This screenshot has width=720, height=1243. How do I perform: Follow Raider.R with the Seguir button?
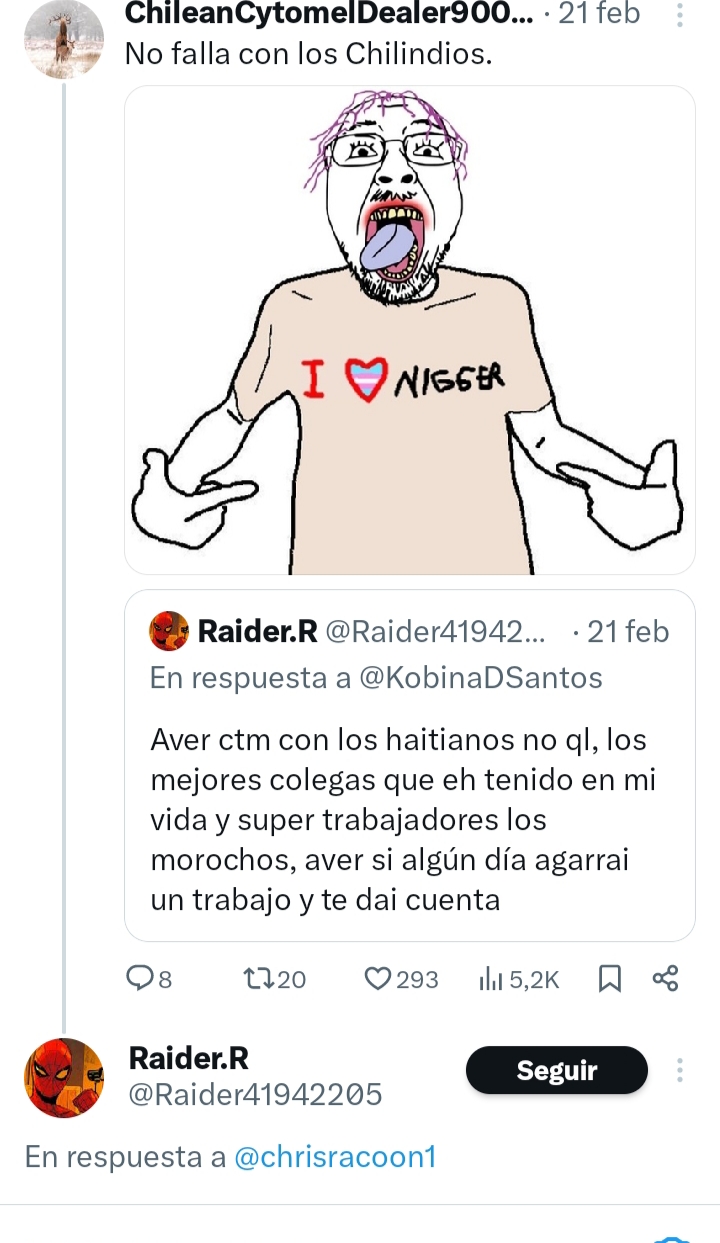tap(557, 1071)
